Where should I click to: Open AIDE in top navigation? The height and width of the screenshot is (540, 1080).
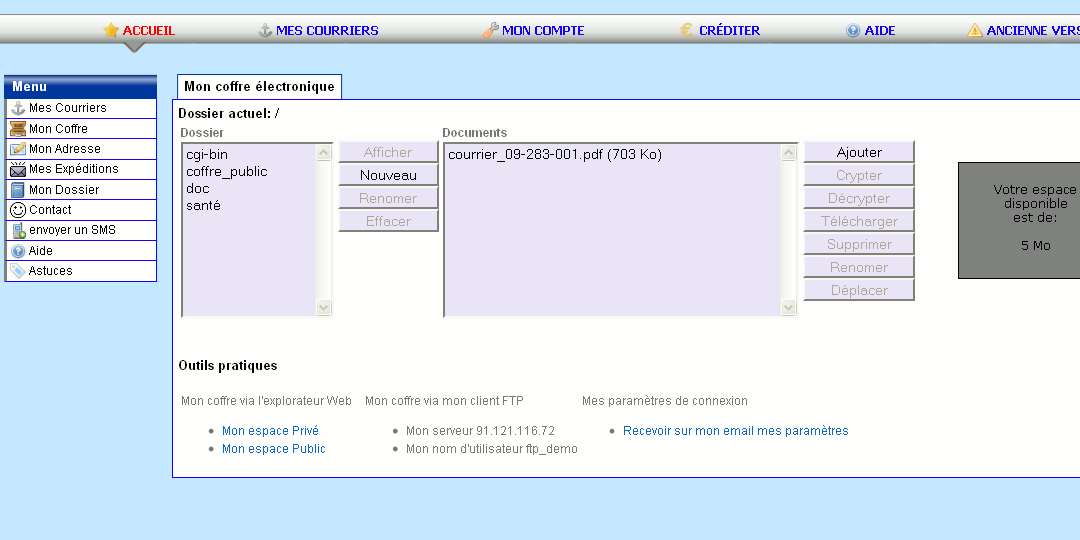coord(880,30)
